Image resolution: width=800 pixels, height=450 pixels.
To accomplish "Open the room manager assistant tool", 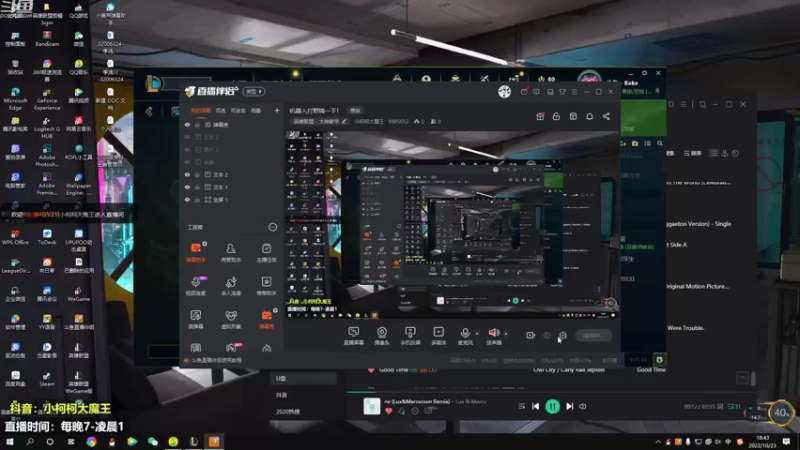I will pos(231,252).
